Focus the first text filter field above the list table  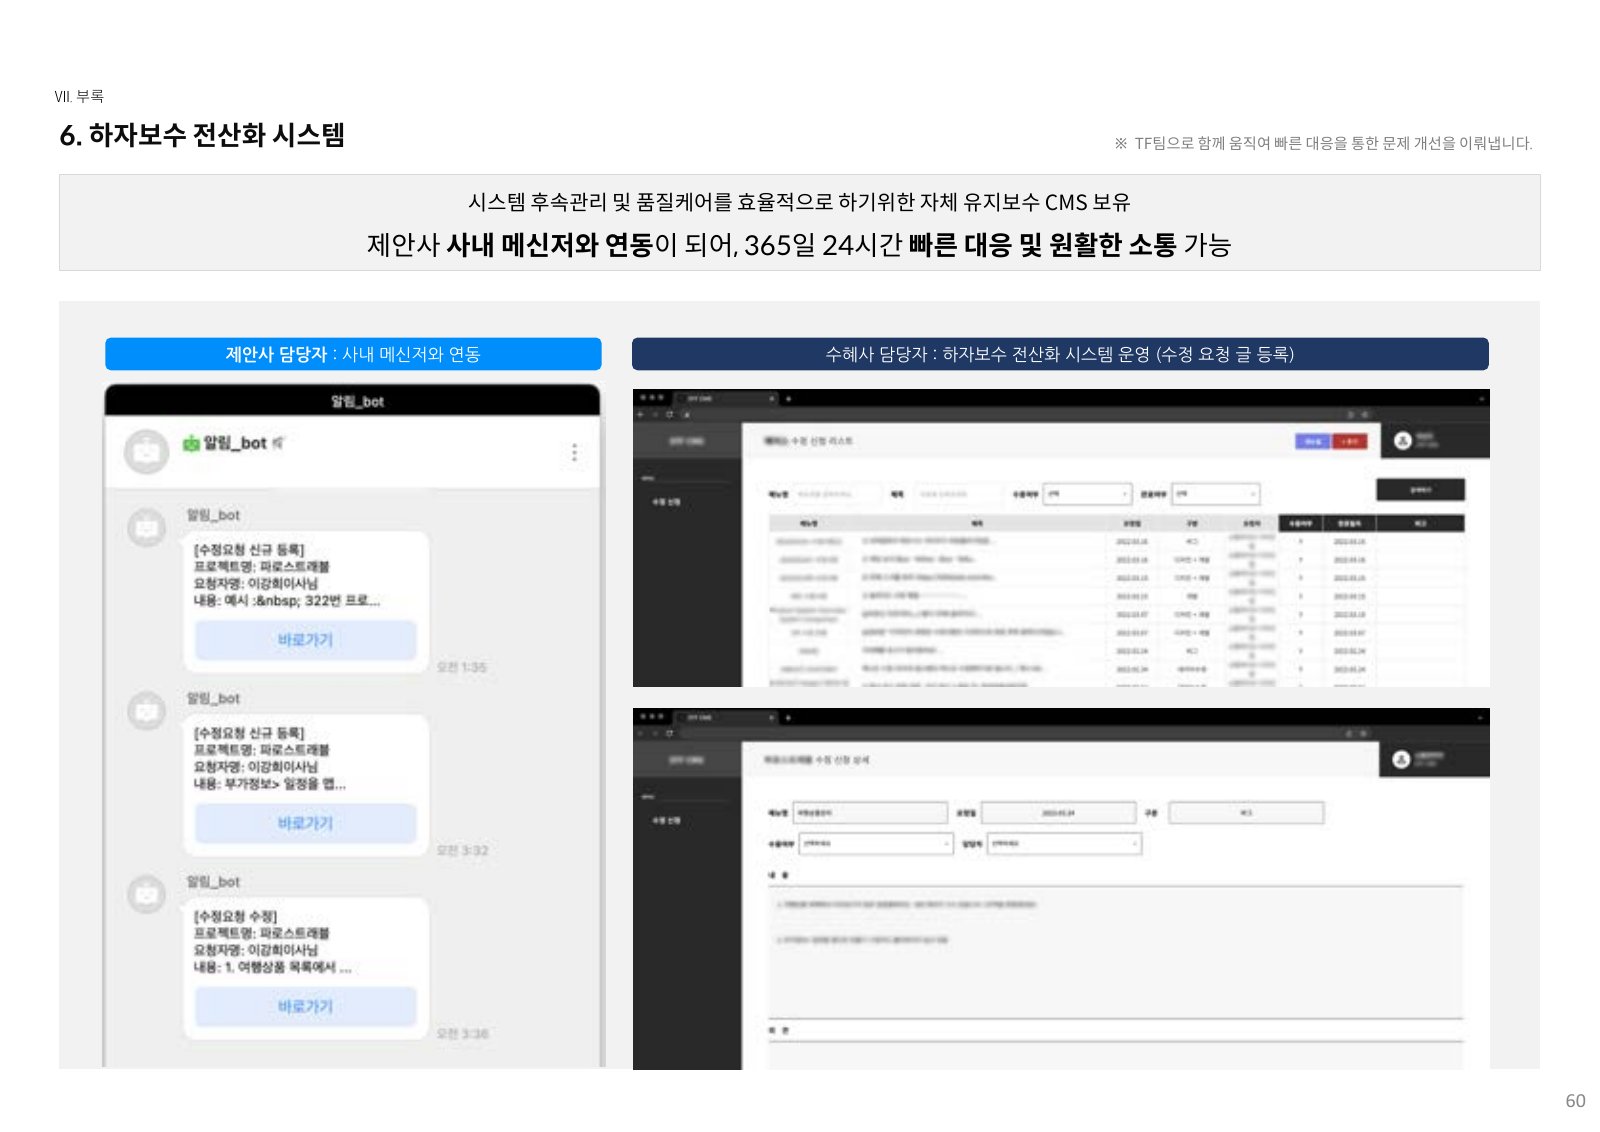(x=836, y=494)
